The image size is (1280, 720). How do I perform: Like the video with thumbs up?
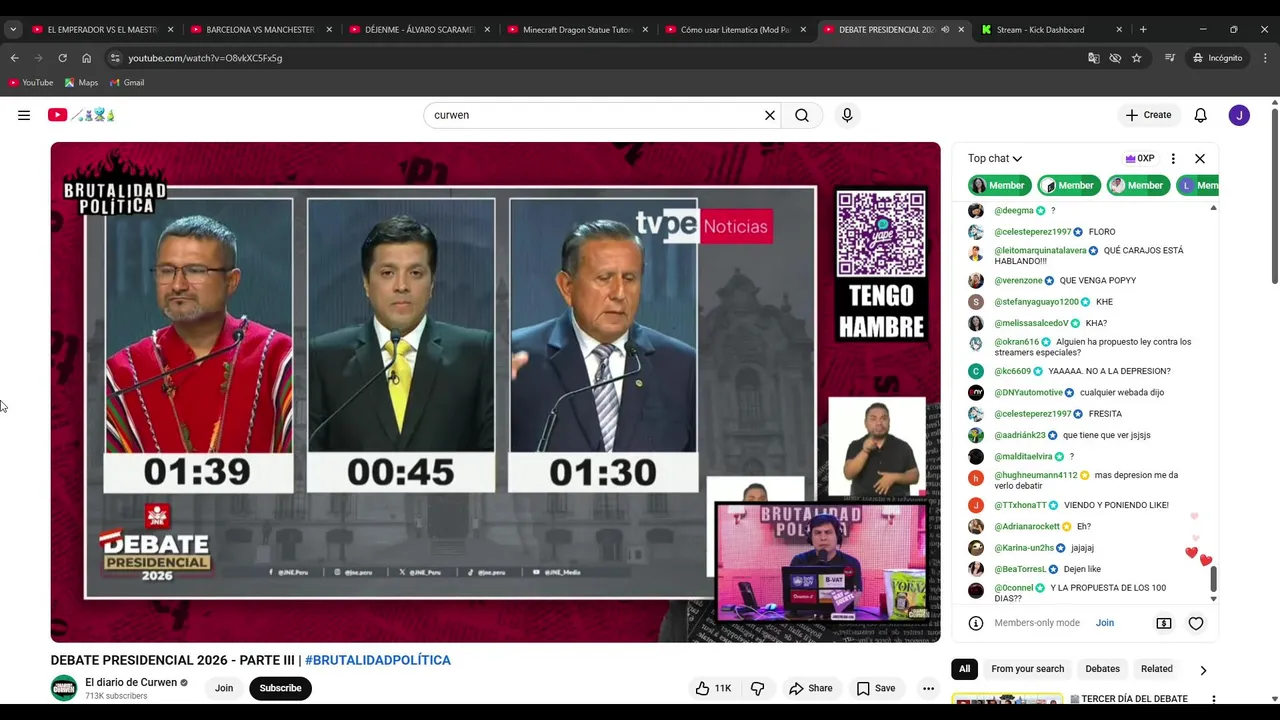[x=713, y=688]
